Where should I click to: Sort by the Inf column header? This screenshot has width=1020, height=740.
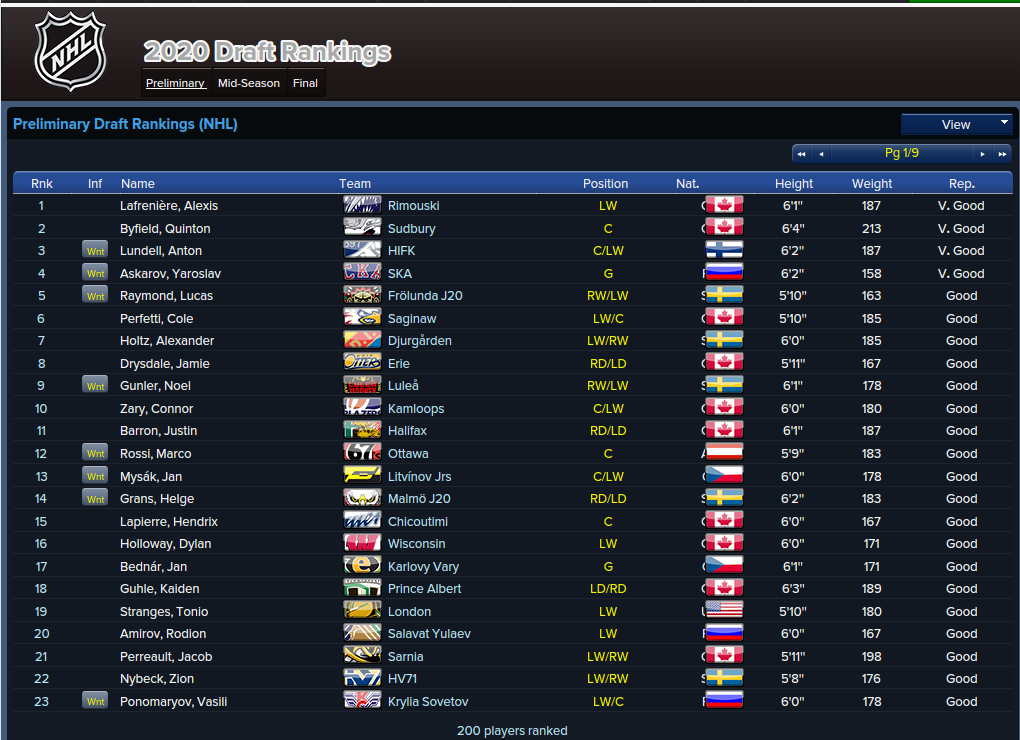(x=95, y=183)
